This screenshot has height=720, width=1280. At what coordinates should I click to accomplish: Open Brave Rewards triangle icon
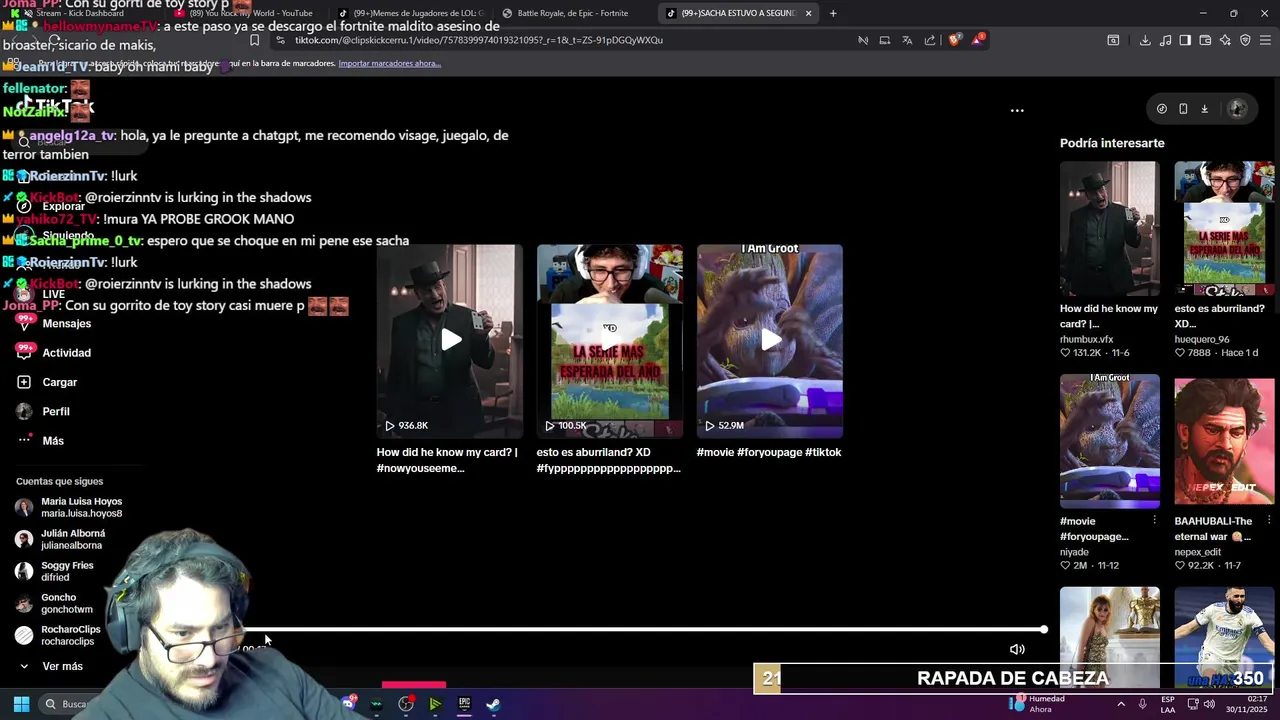[x=979, y=40]
